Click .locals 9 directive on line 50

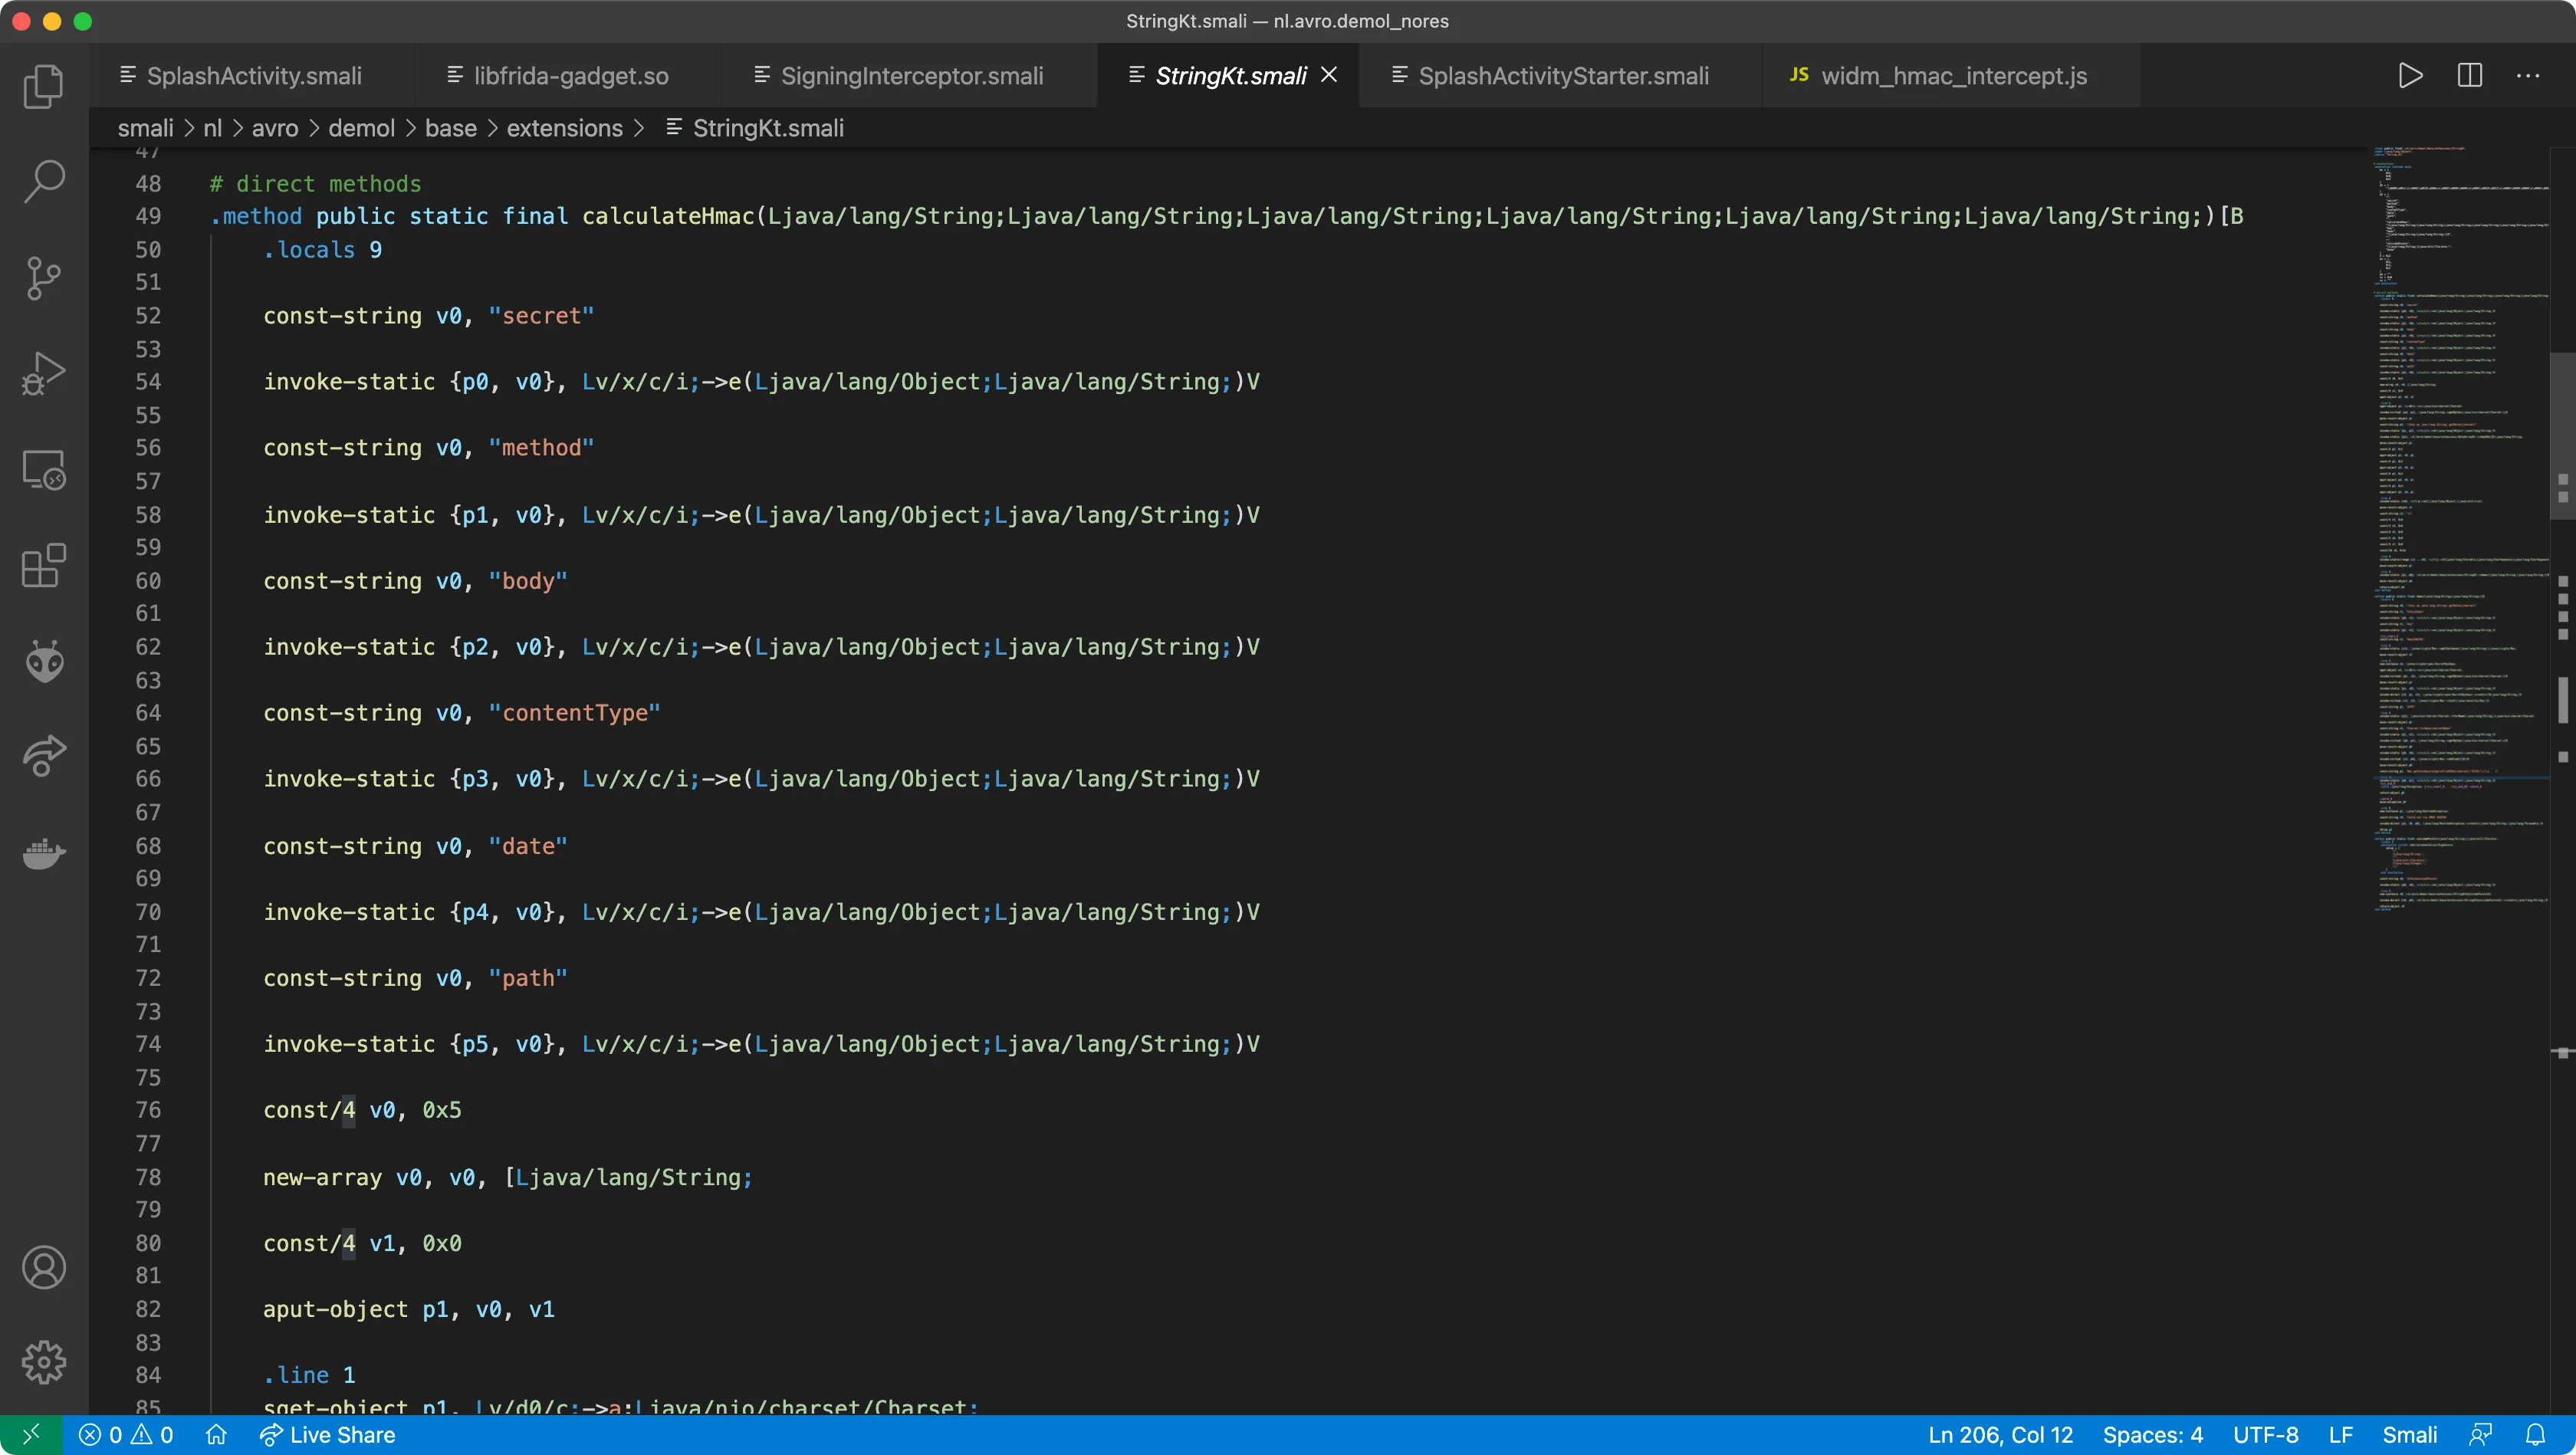(322, 250)
